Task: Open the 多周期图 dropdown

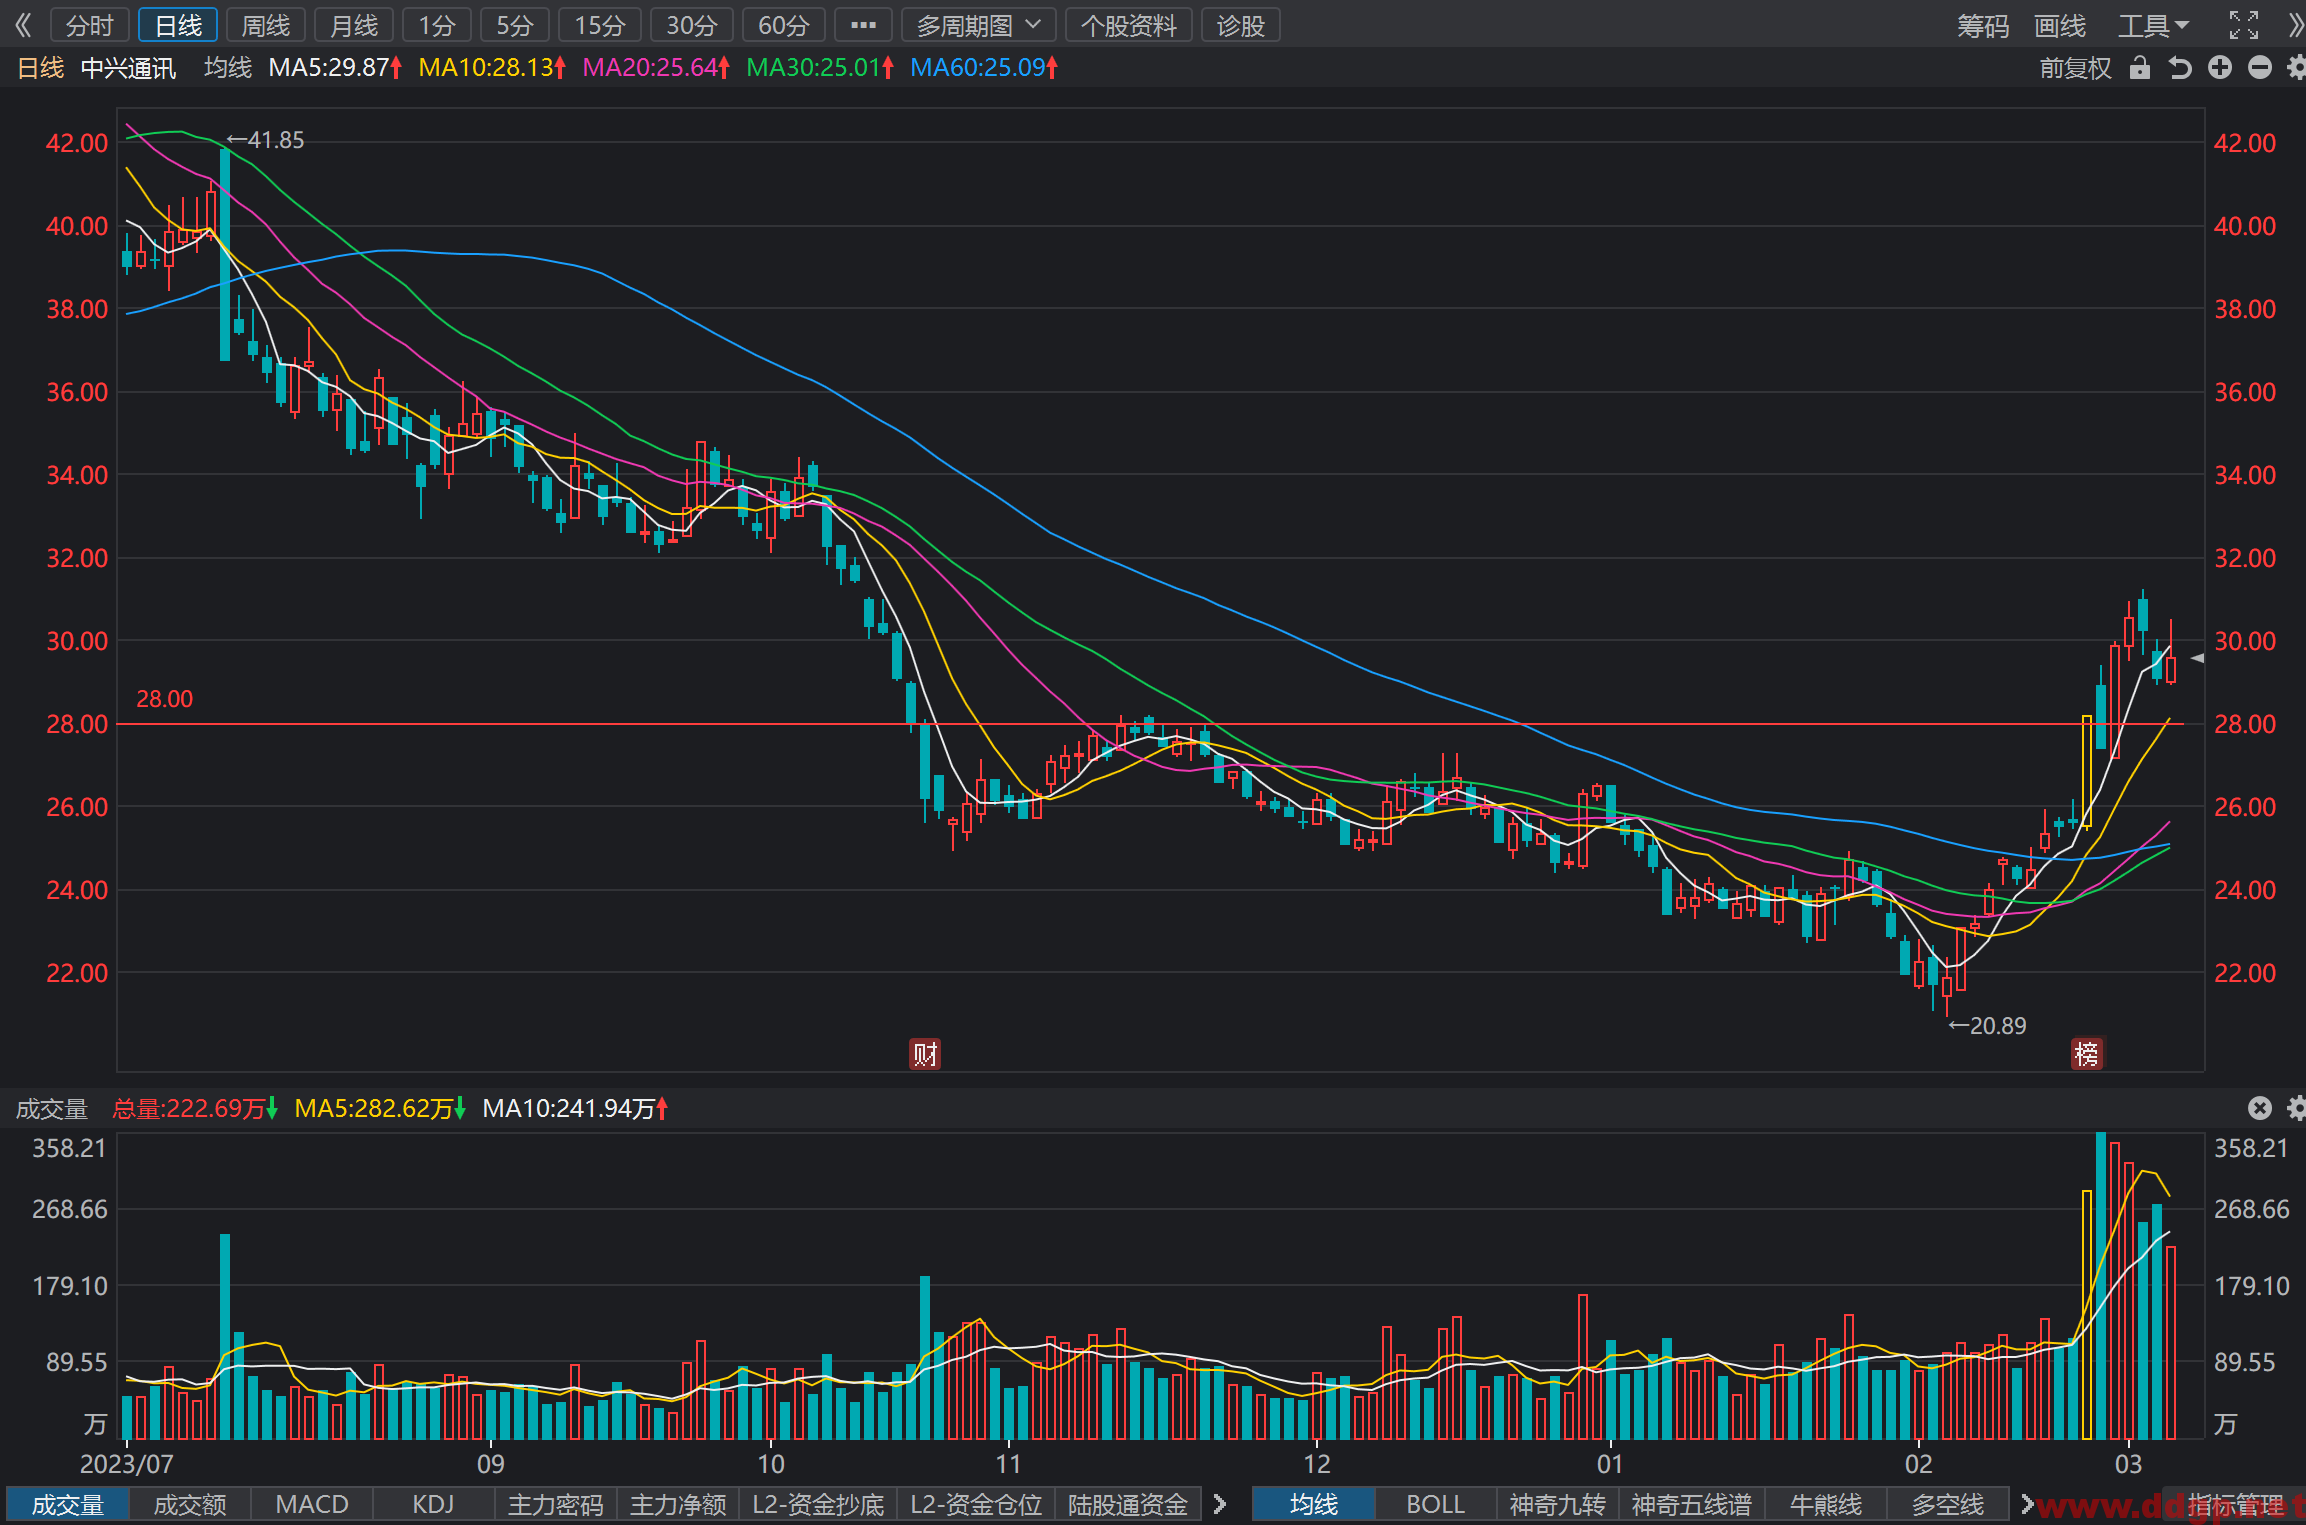Action: pyautogui.click(x=978, y=25)
